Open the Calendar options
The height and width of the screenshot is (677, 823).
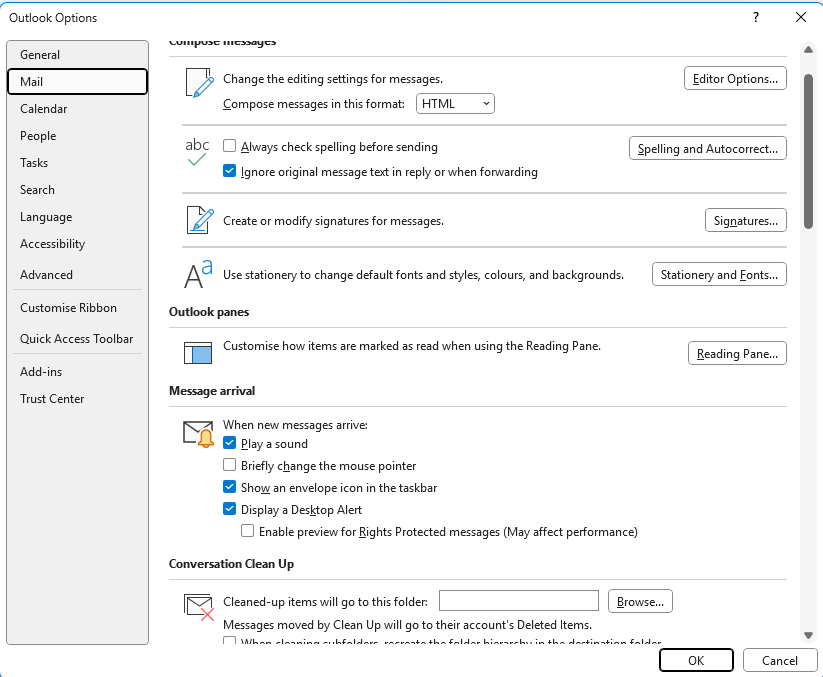[78, 109]
